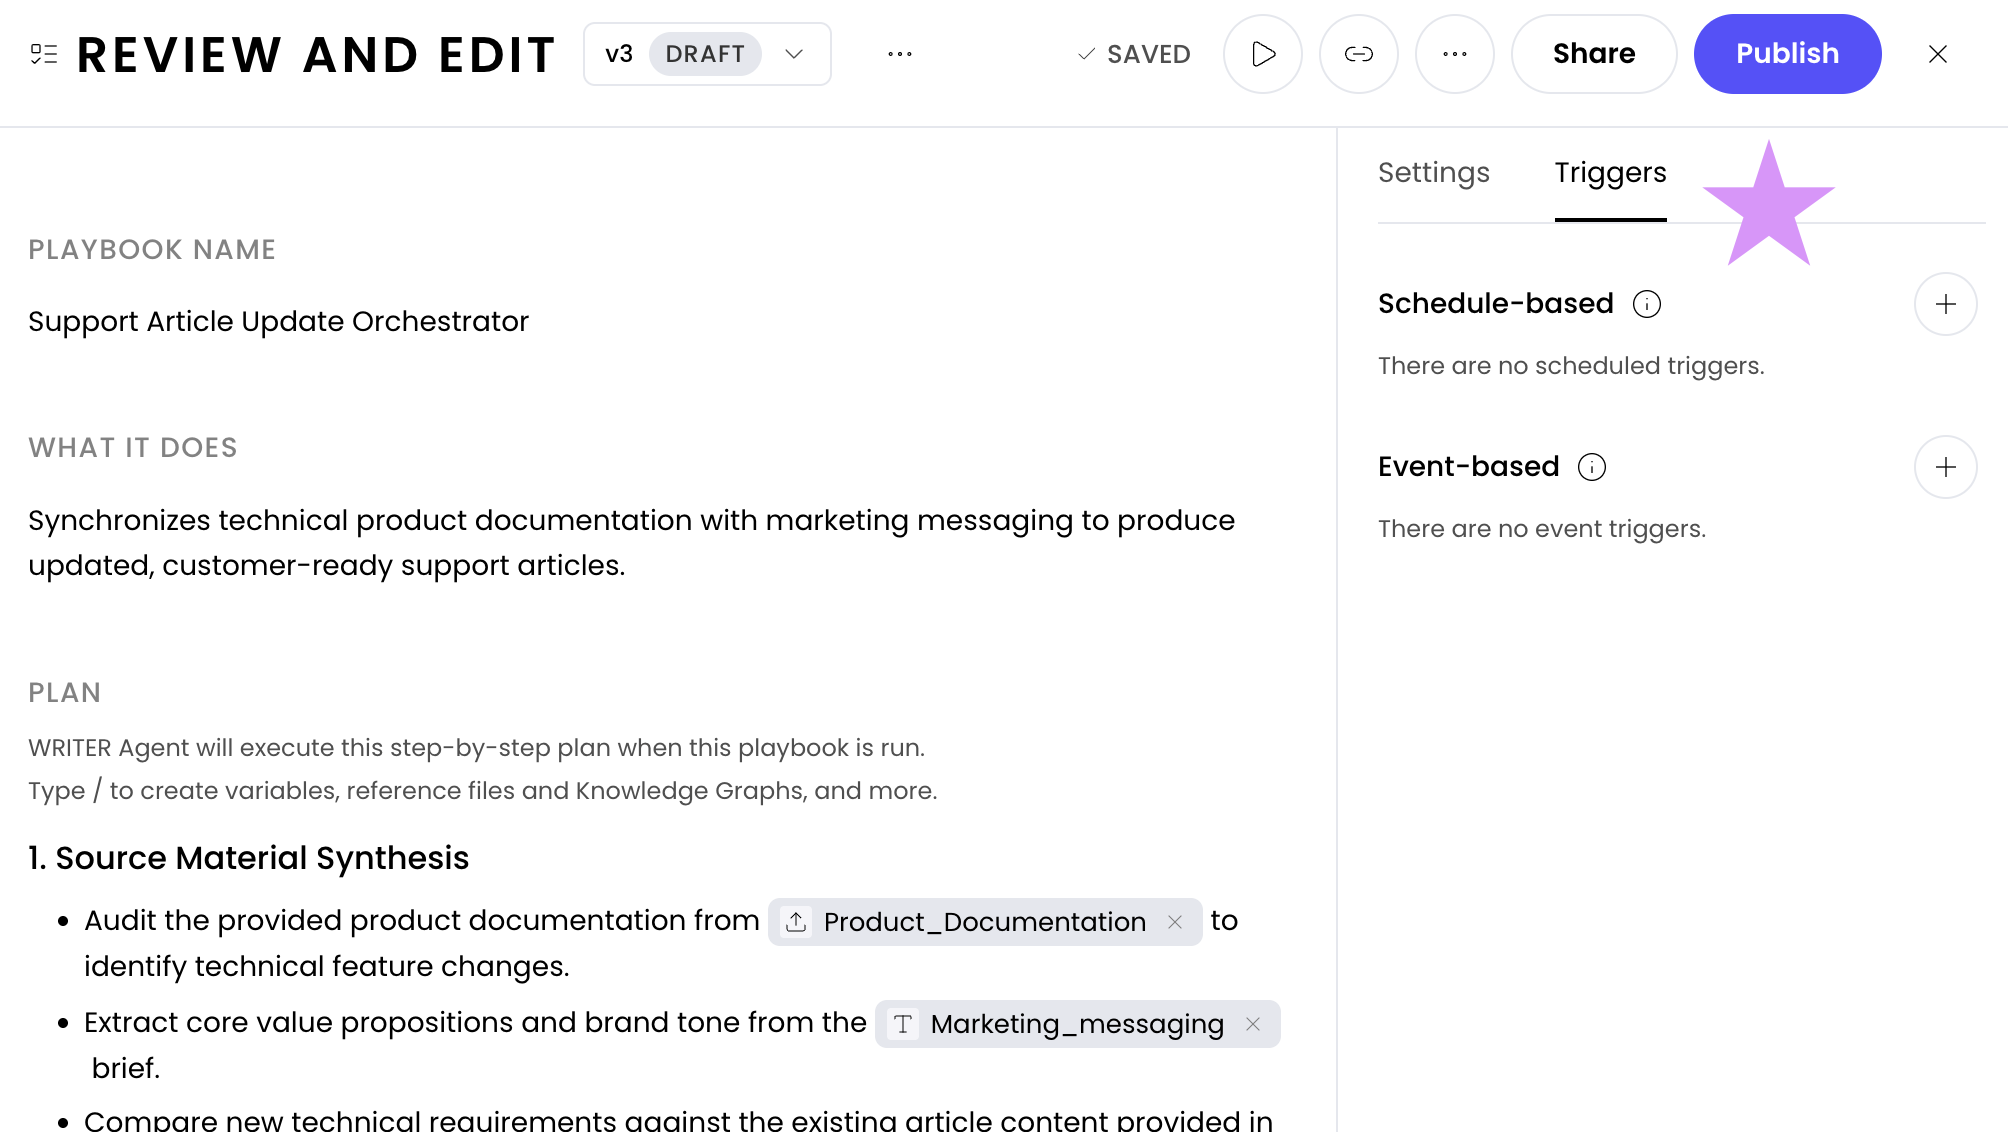The height and width of the screenshot is (1132, 2008).
Task: Show info about Event-based triggers
Action: pos(1591,467)
